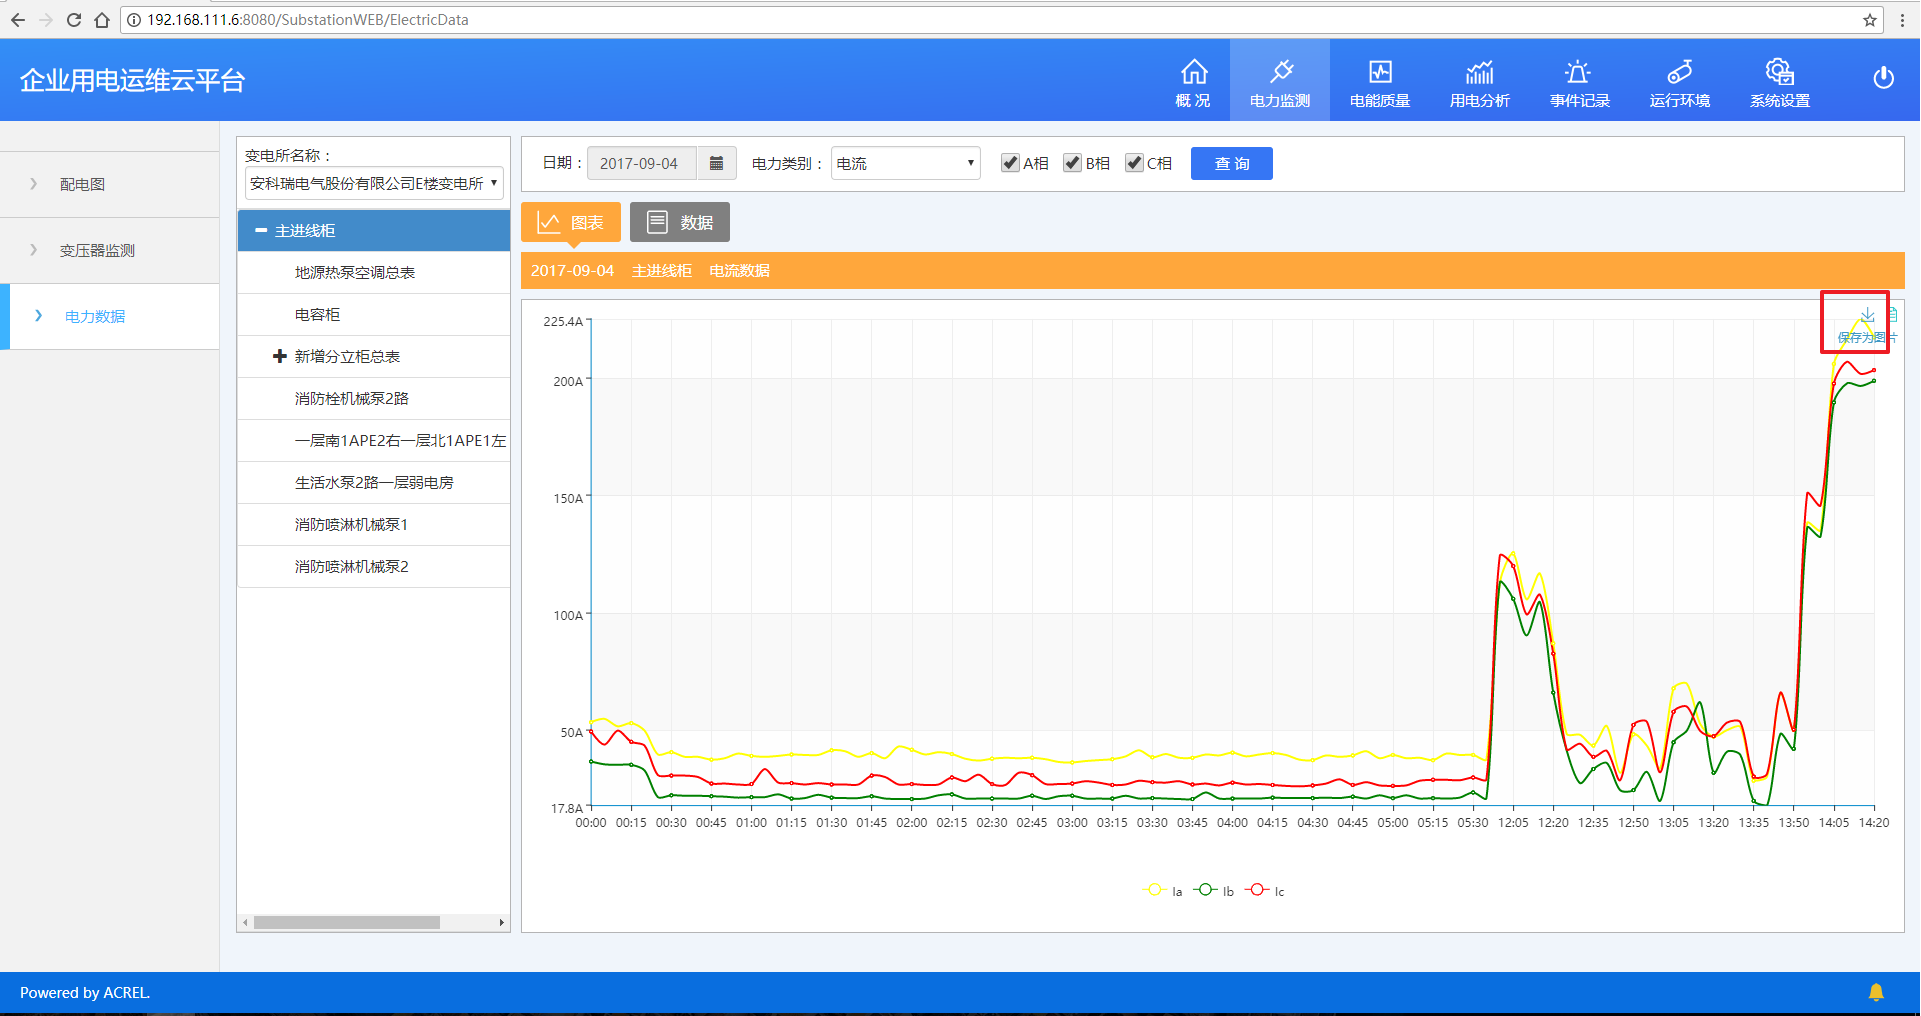
Task: Uncheck the A相 checkbox
Action: 1010,163
